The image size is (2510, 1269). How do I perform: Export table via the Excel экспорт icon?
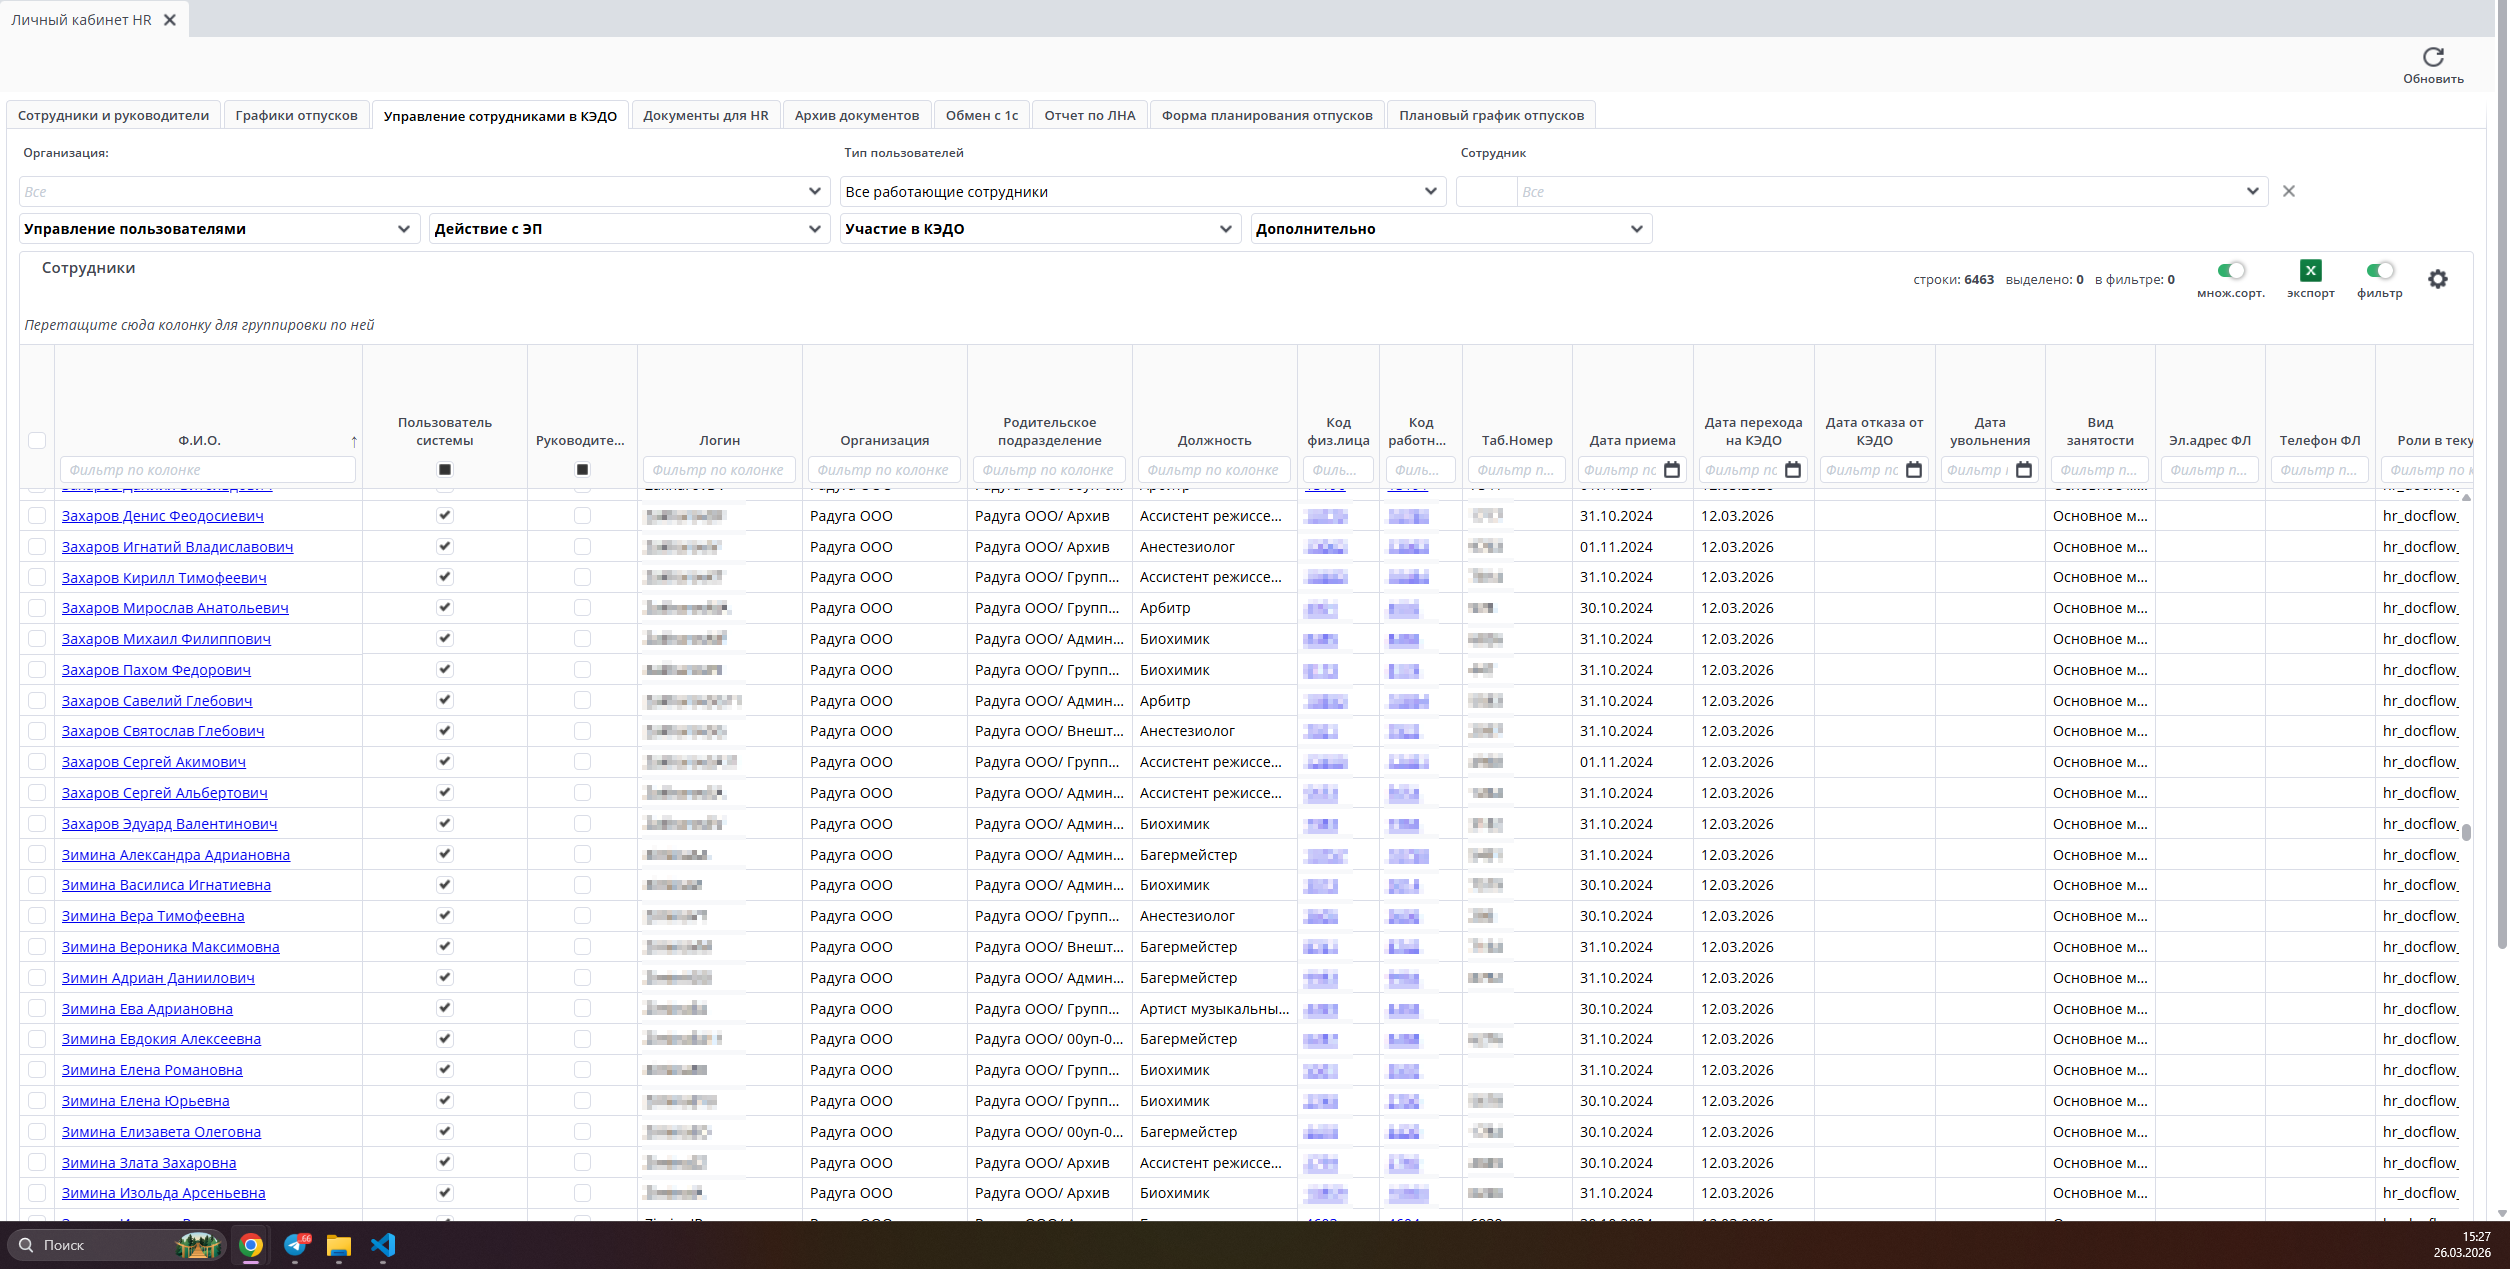[2310, 270]
